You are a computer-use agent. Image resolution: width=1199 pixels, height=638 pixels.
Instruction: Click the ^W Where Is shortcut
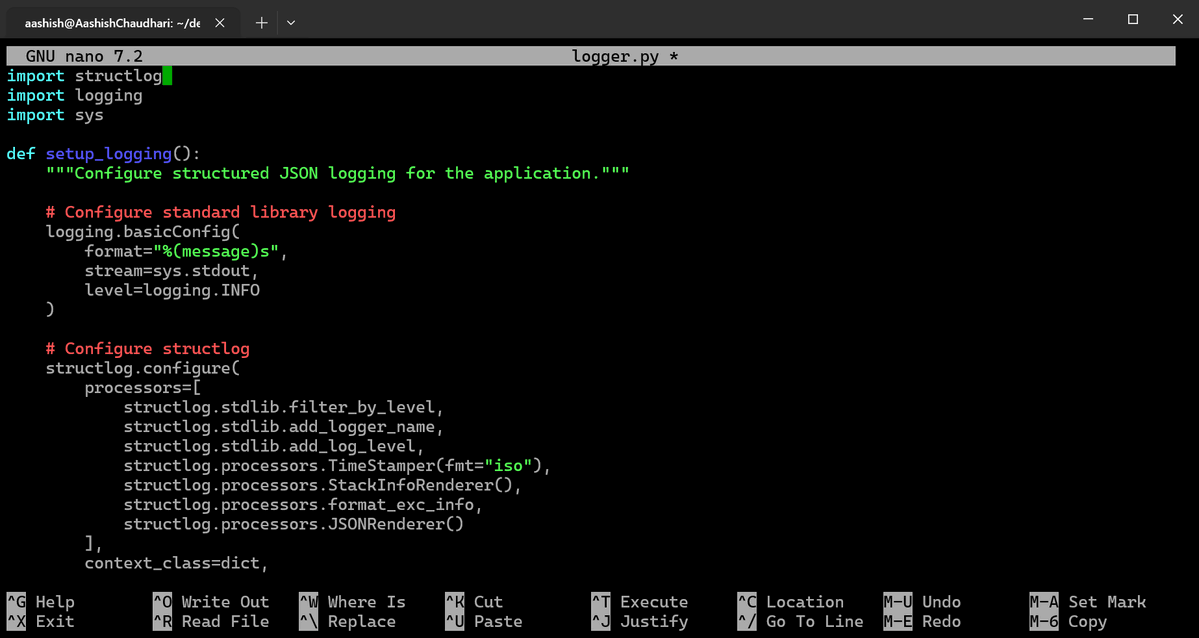tap(353, 602)
